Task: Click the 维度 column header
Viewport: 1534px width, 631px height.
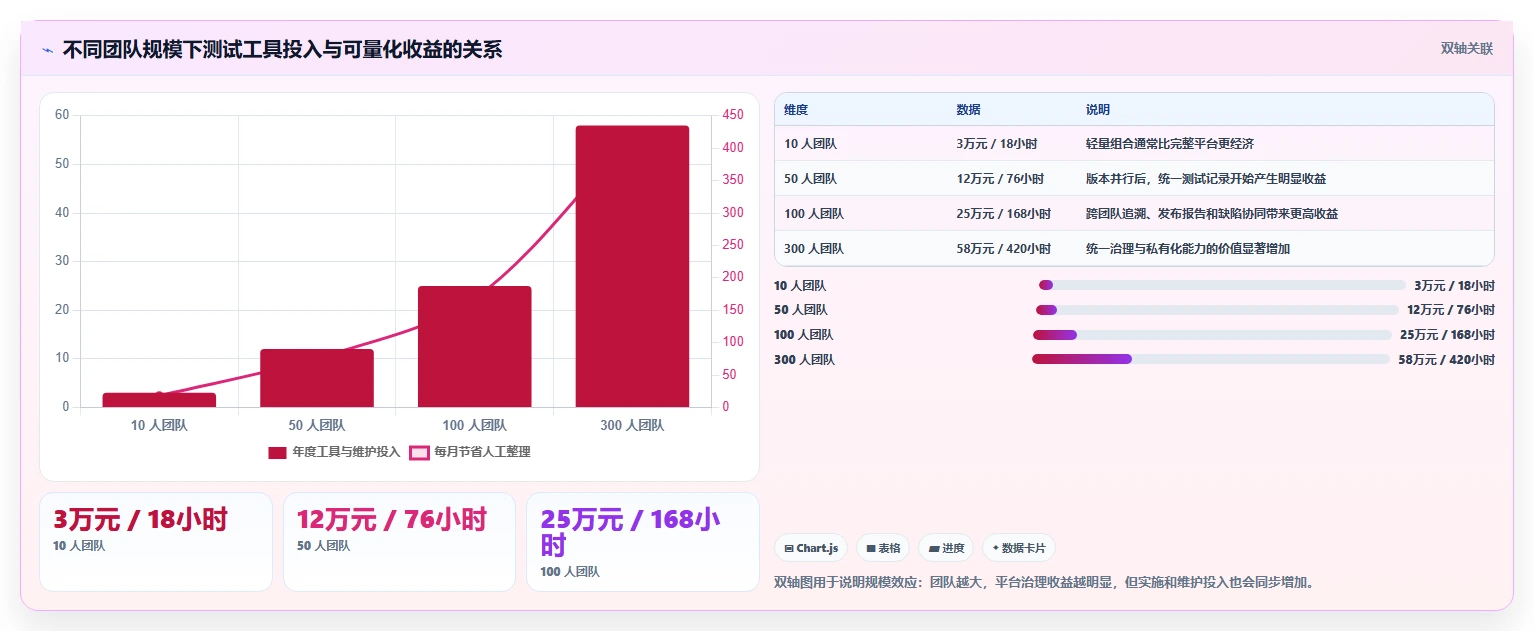Action: [x=796, y=110]
